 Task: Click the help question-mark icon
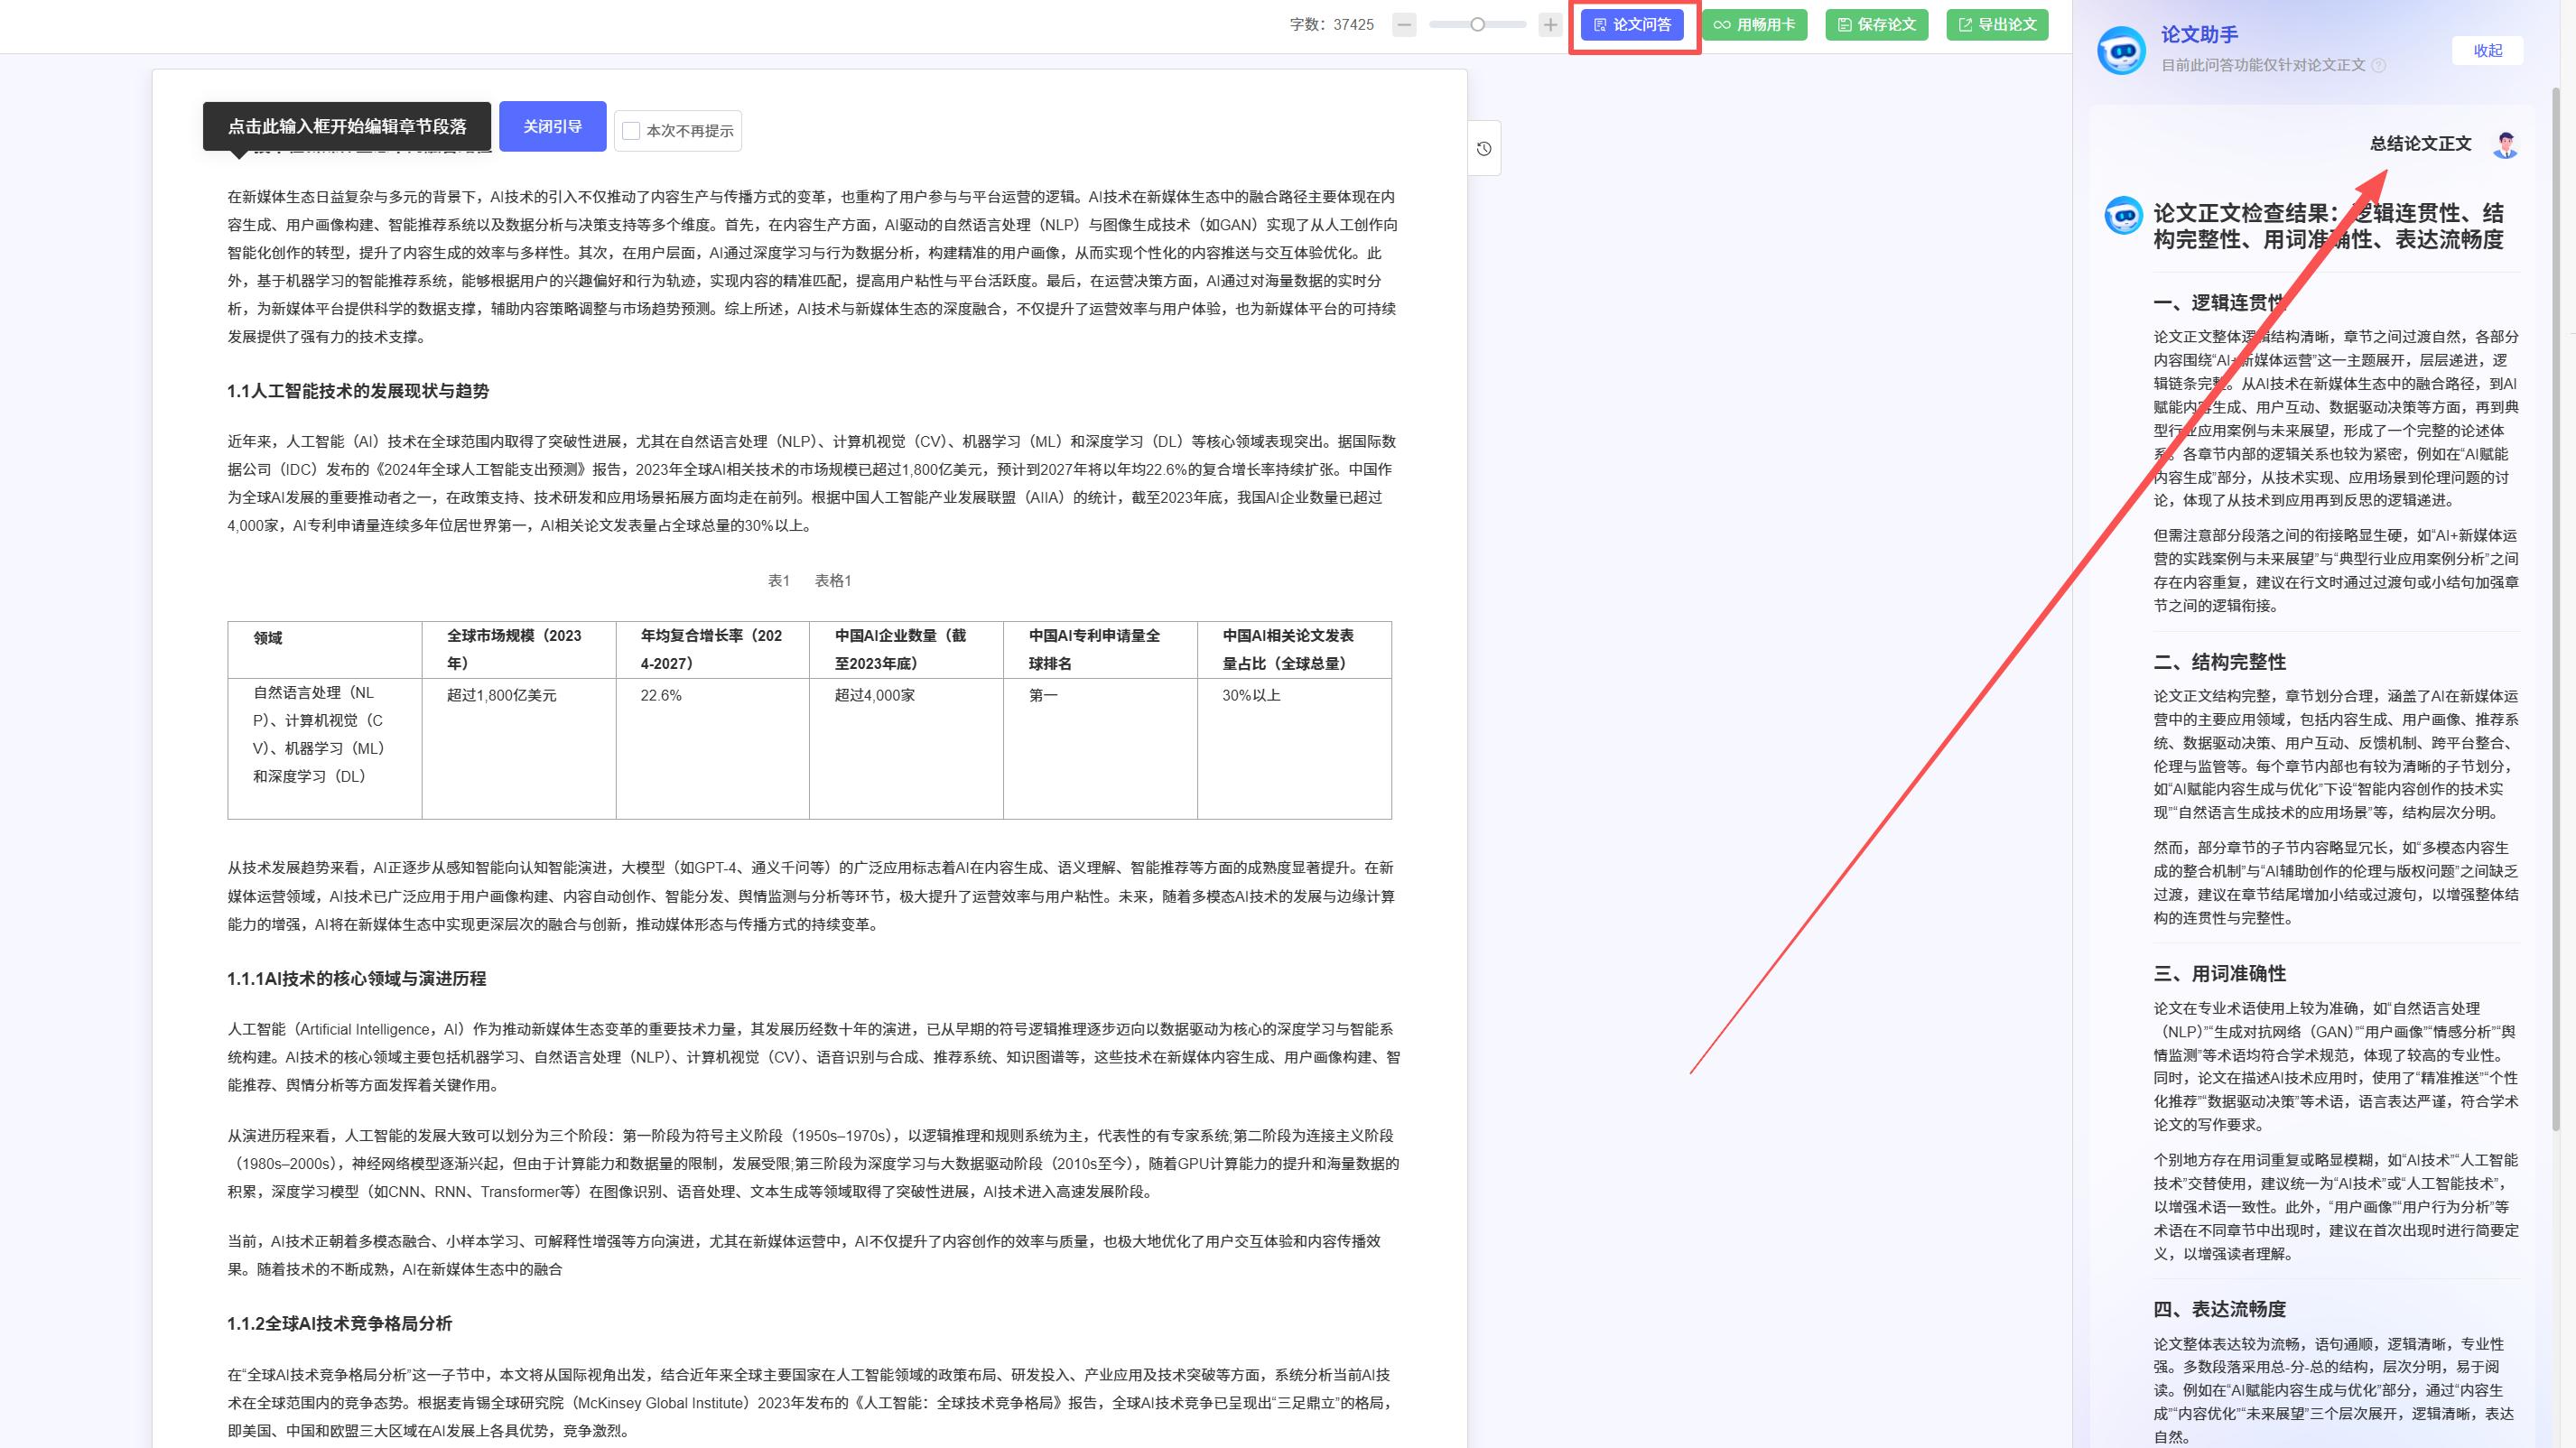[2379, 66]
